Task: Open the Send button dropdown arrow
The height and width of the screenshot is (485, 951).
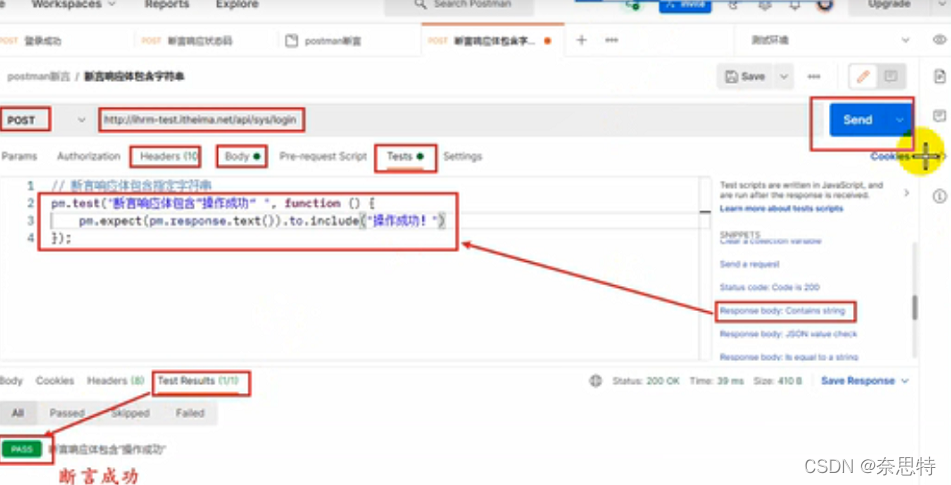Action: (899, 120)
